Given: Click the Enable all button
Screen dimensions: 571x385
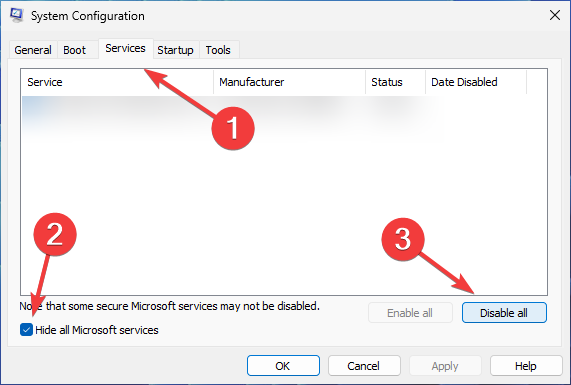Looking at the screenshot, I should [x=410, y=313].
